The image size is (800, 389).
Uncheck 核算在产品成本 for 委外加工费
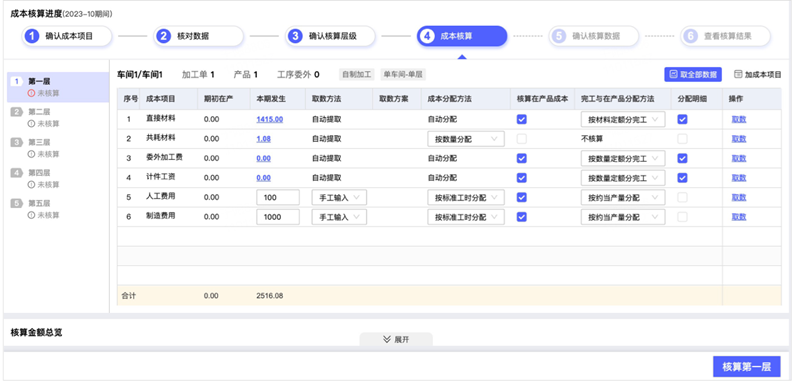[521, 158]
